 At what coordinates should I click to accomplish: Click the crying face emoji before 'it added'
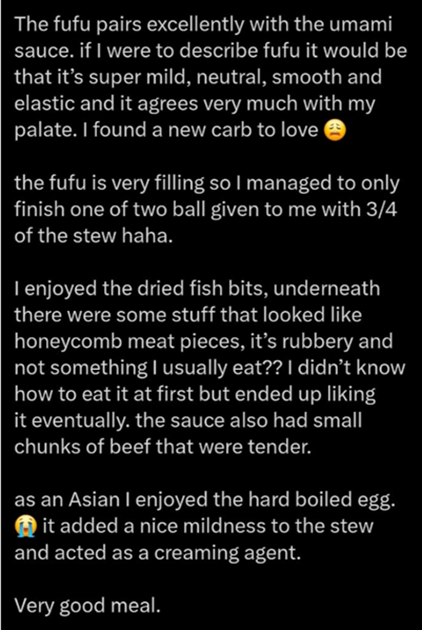(26, 527)
